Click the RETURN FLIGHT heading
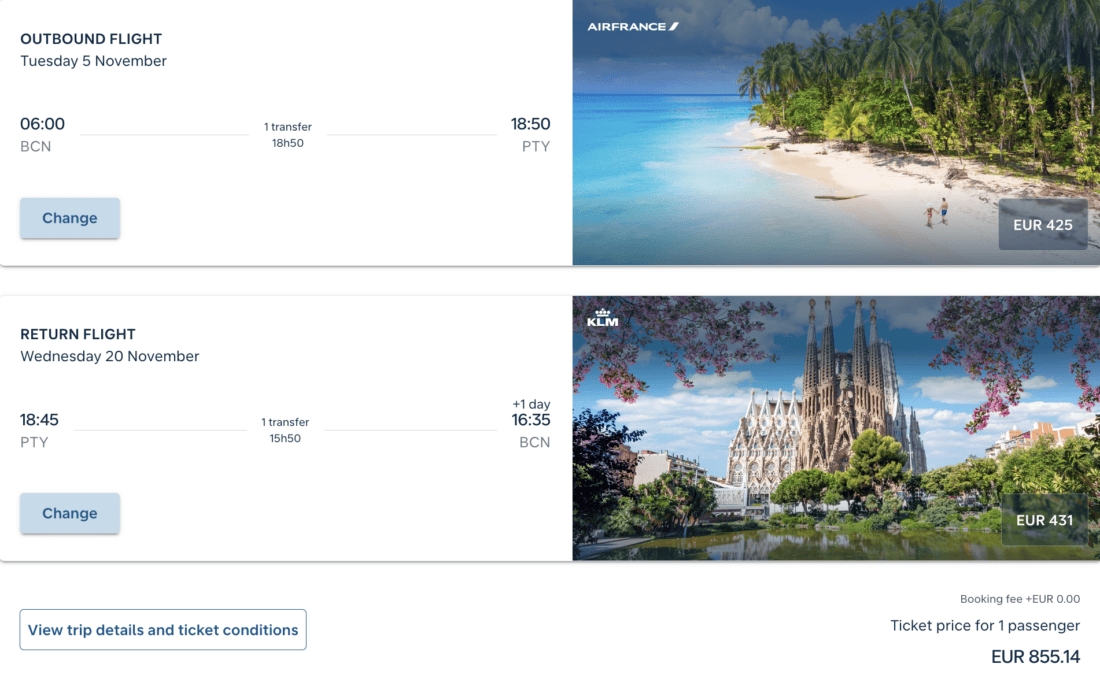Image resolution: width=1100 pixels, height=675 pixels. pos(78,335)
